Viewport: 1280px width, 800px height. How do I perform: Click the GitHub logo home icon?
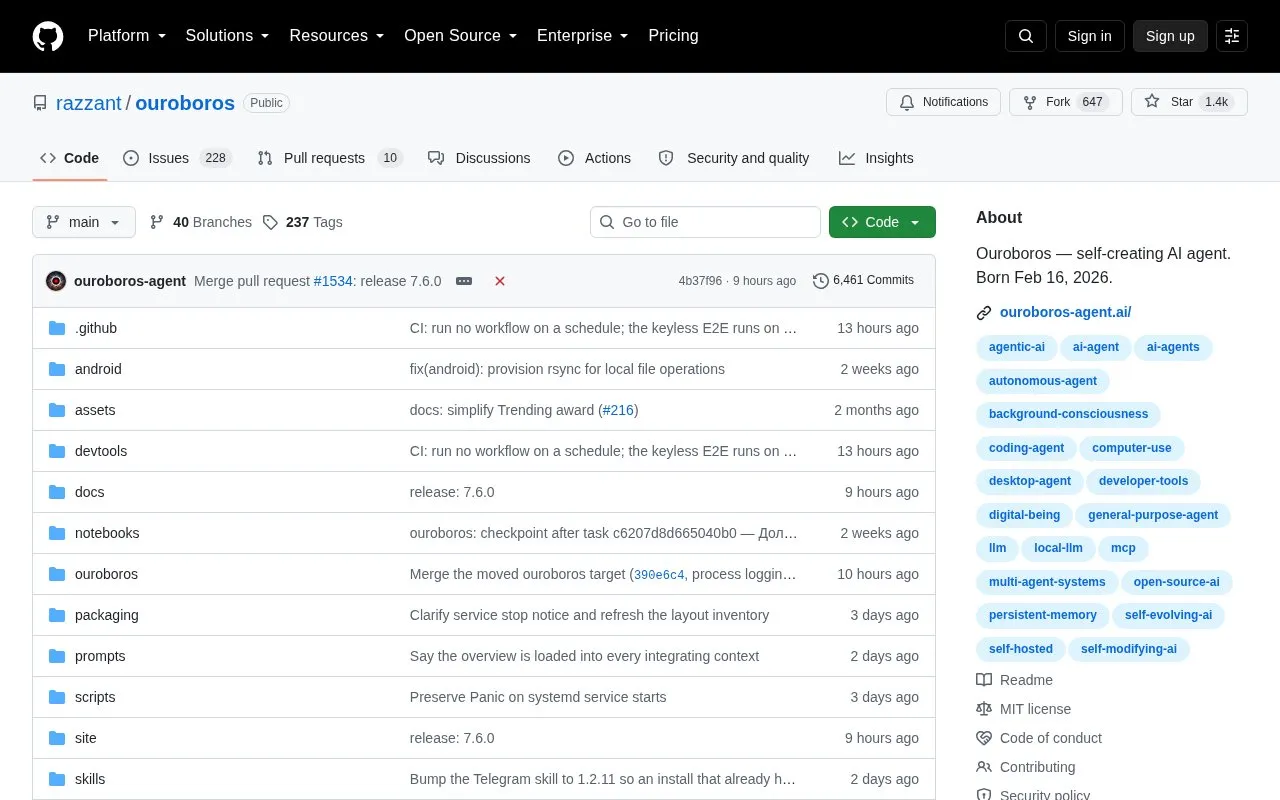point(48,36)
